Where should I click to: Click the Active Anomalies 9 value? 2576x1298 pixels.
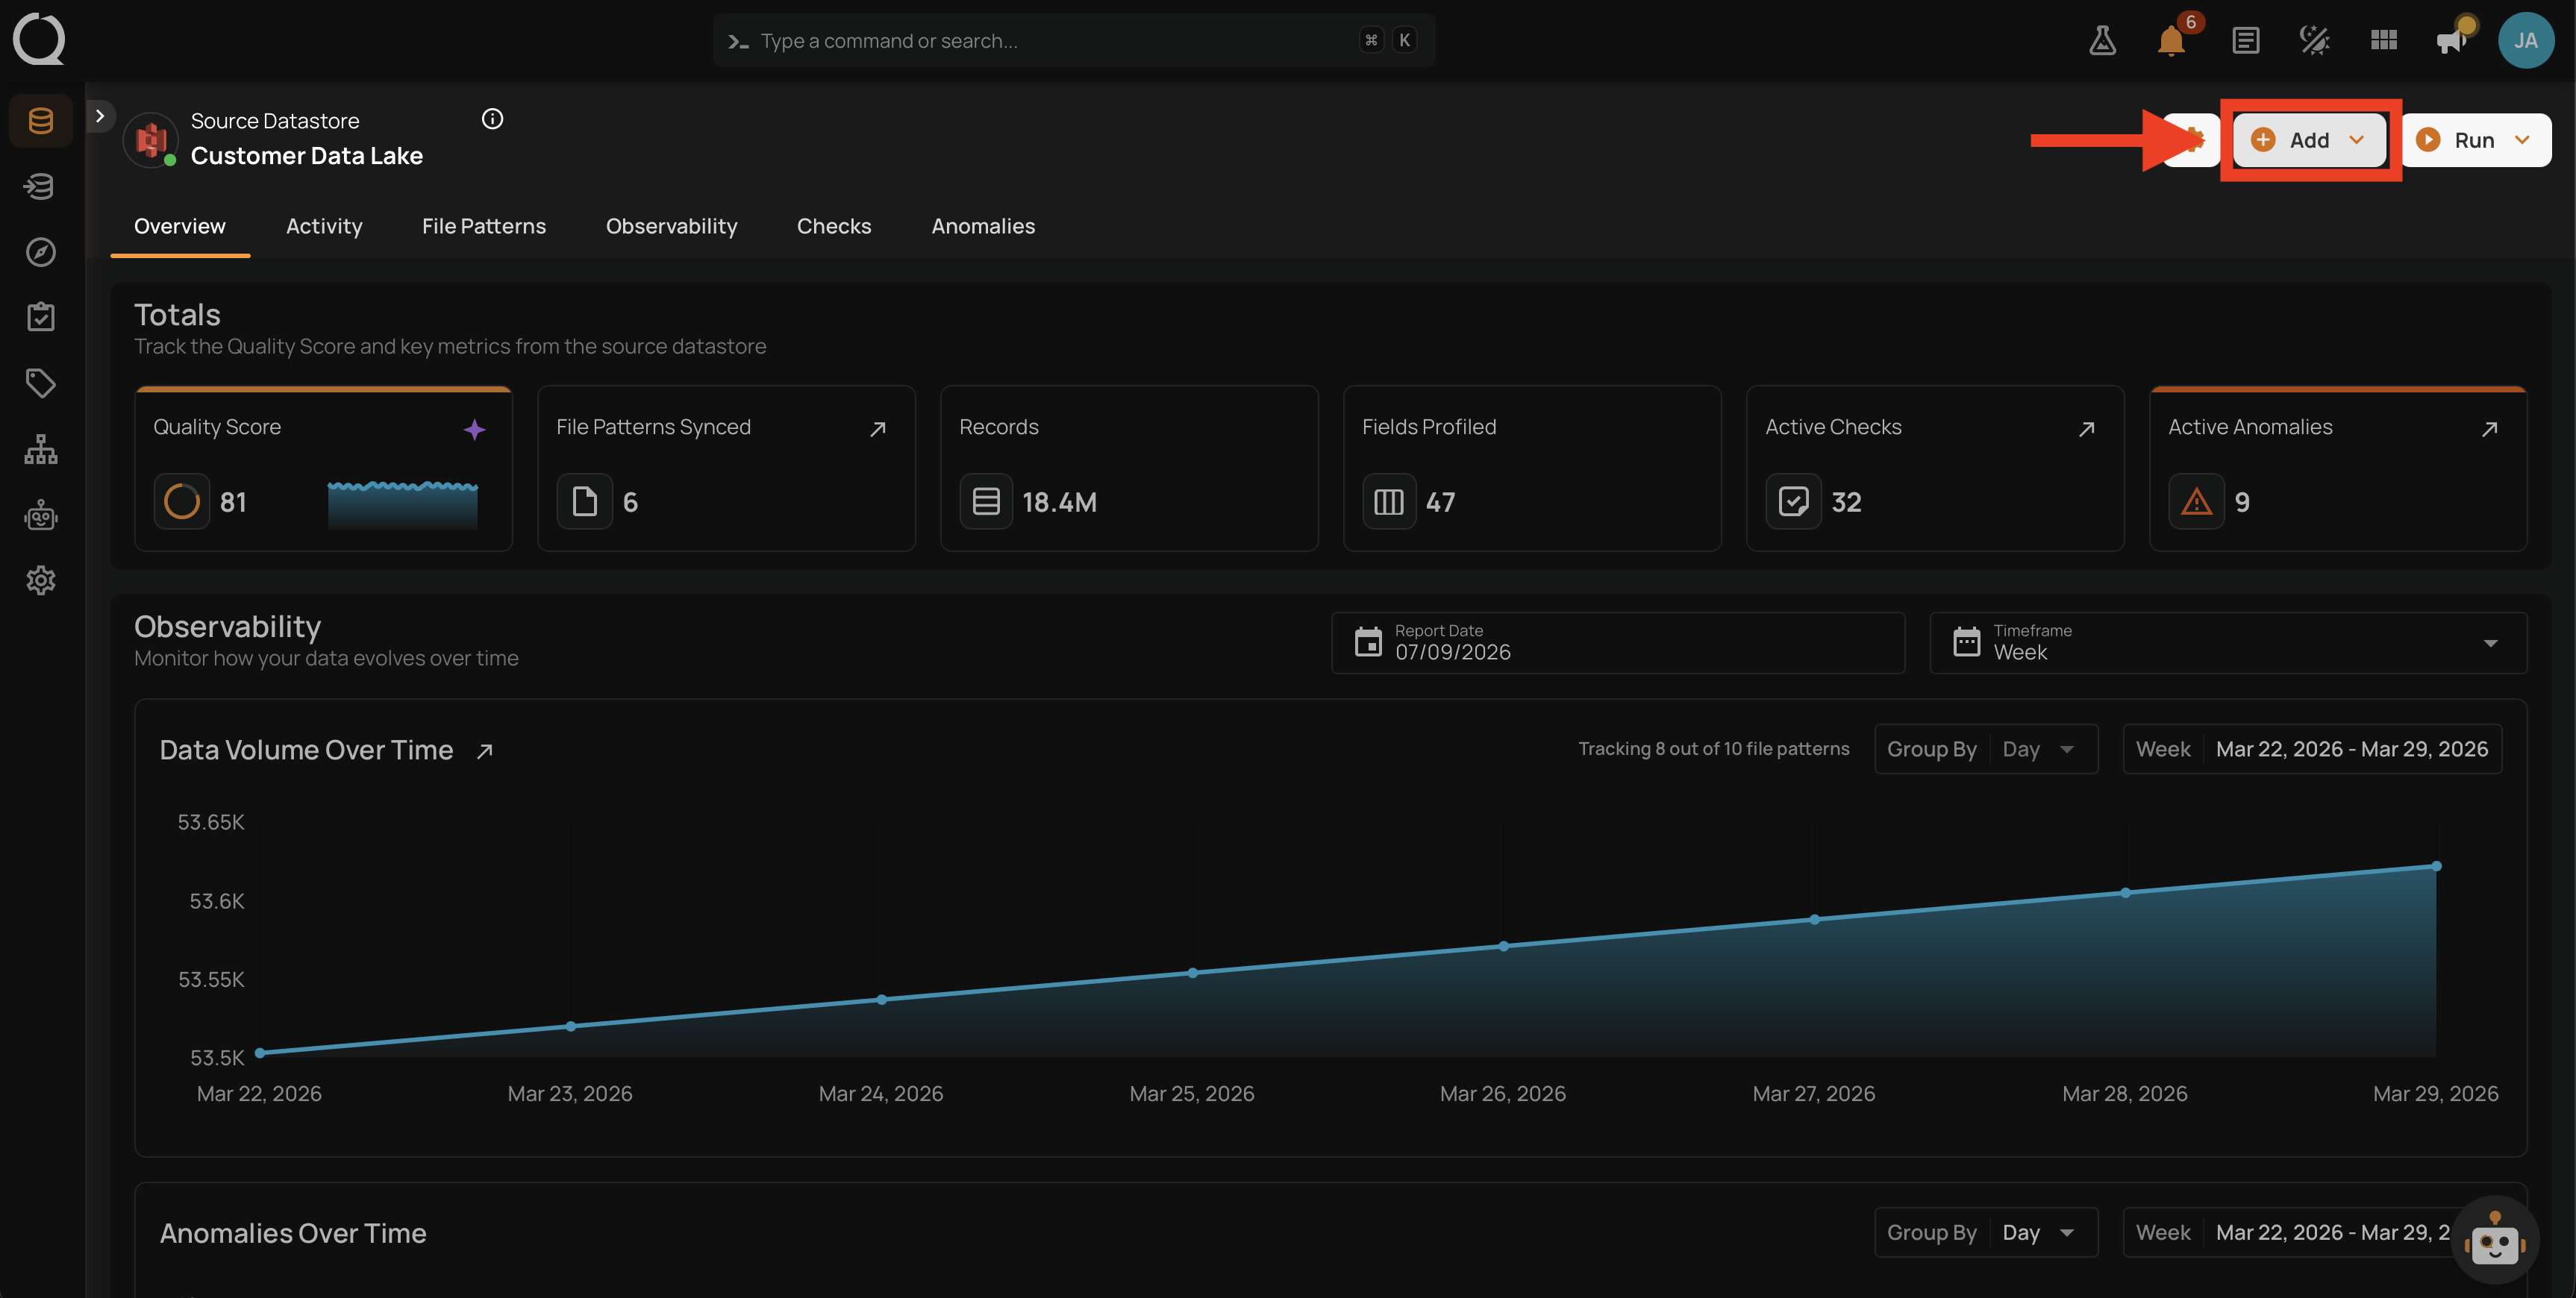click(x=2242, y=502)
